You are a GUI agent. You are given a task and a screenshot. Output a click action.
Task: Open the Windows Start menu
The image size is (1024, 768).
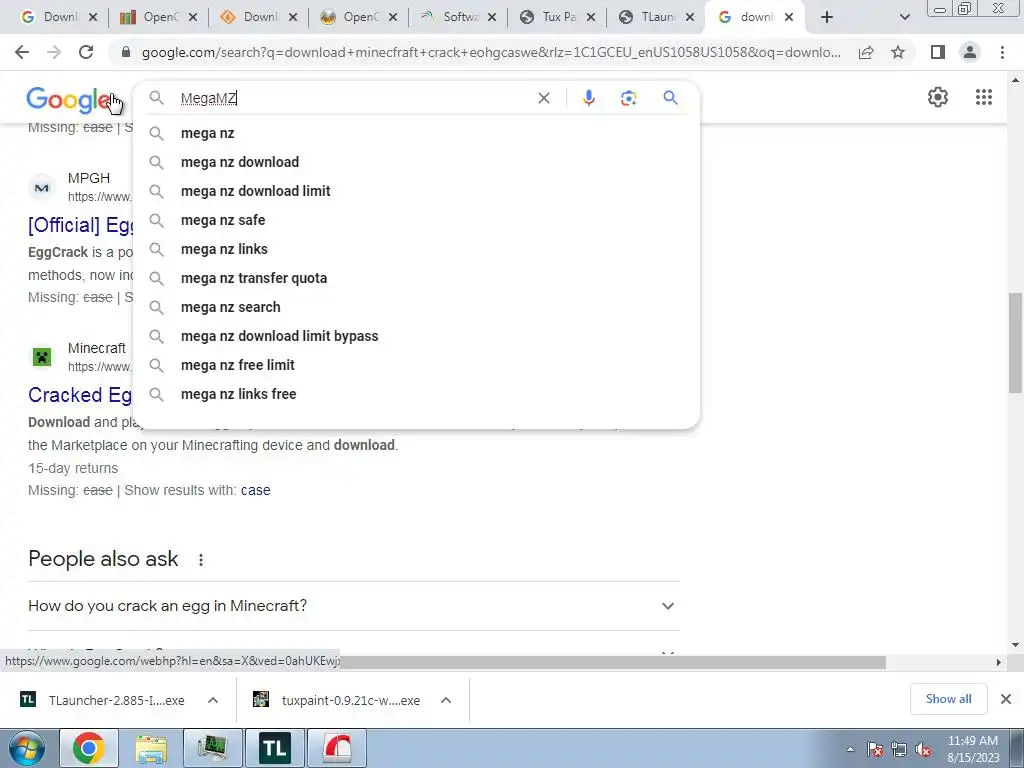(26, 748)
